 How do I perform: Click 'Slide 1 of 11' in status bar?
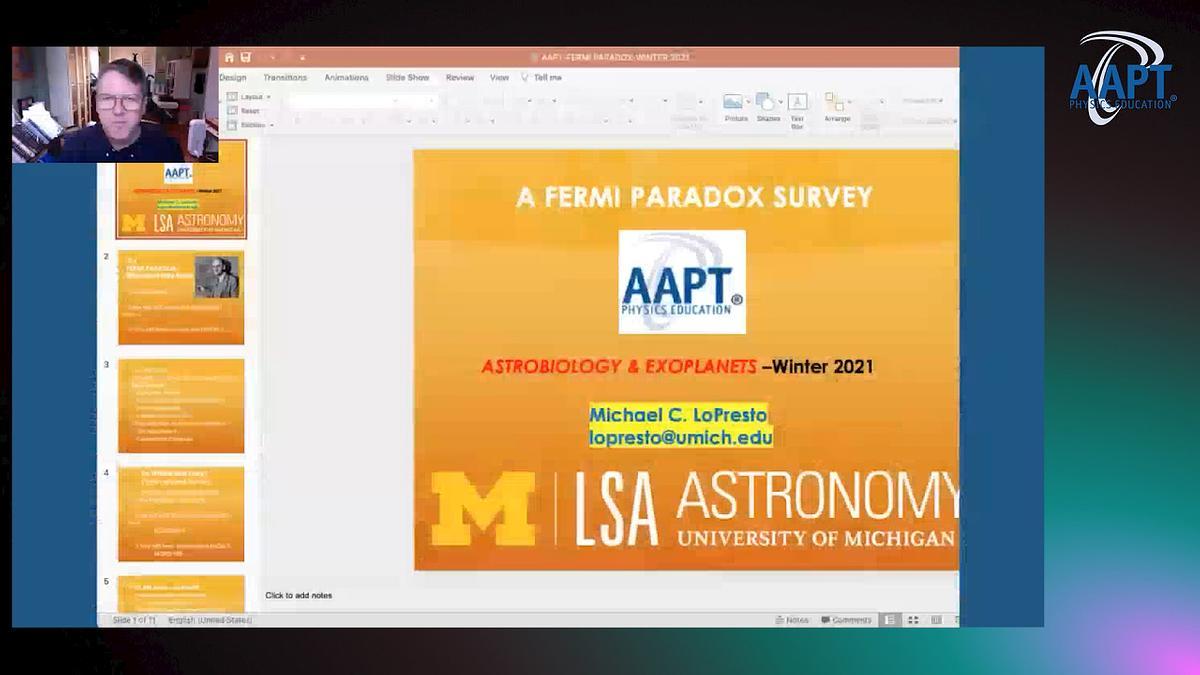[x=133, y=620]
